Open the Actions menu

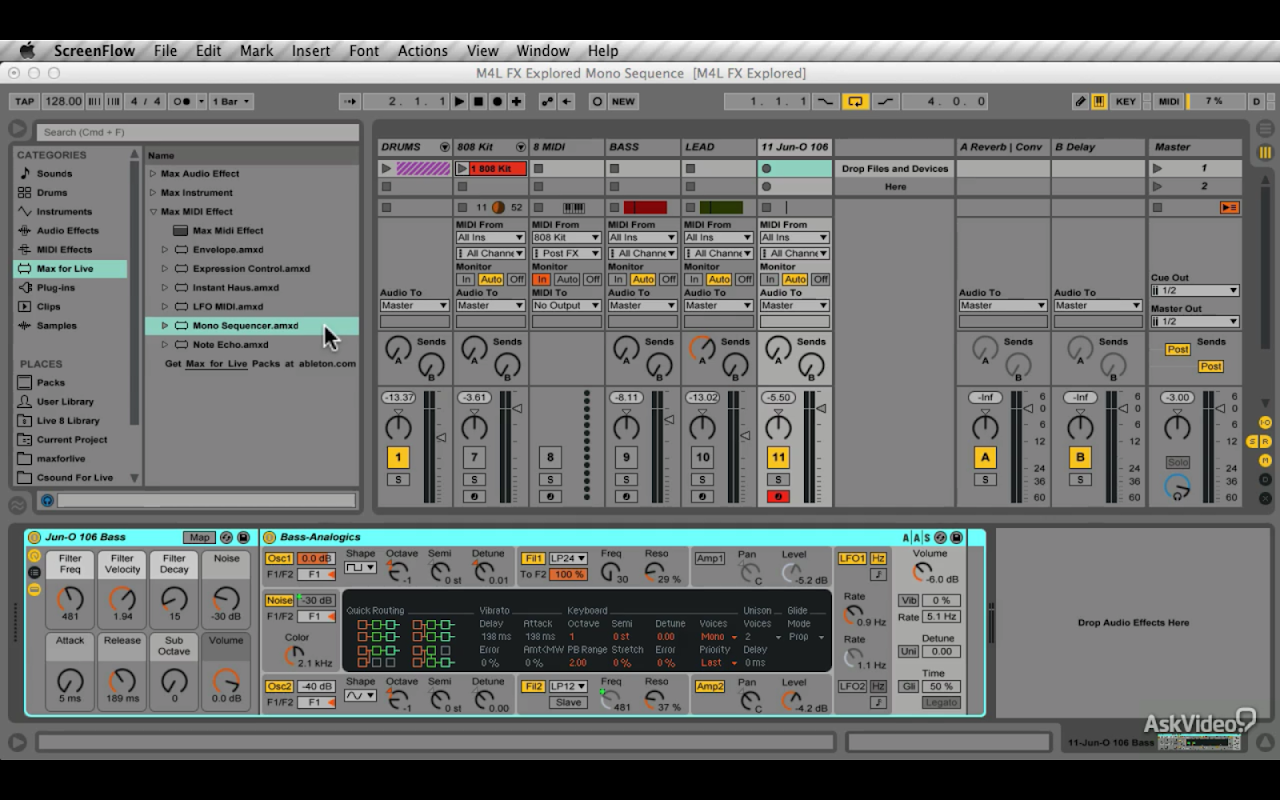point(422,51)
